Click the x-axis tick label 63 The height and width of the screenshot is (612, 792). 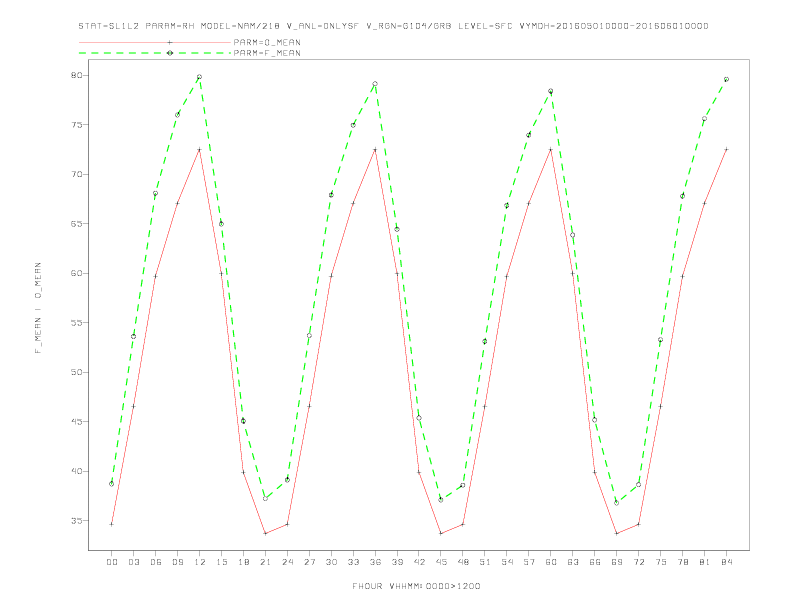click(573, 562)
